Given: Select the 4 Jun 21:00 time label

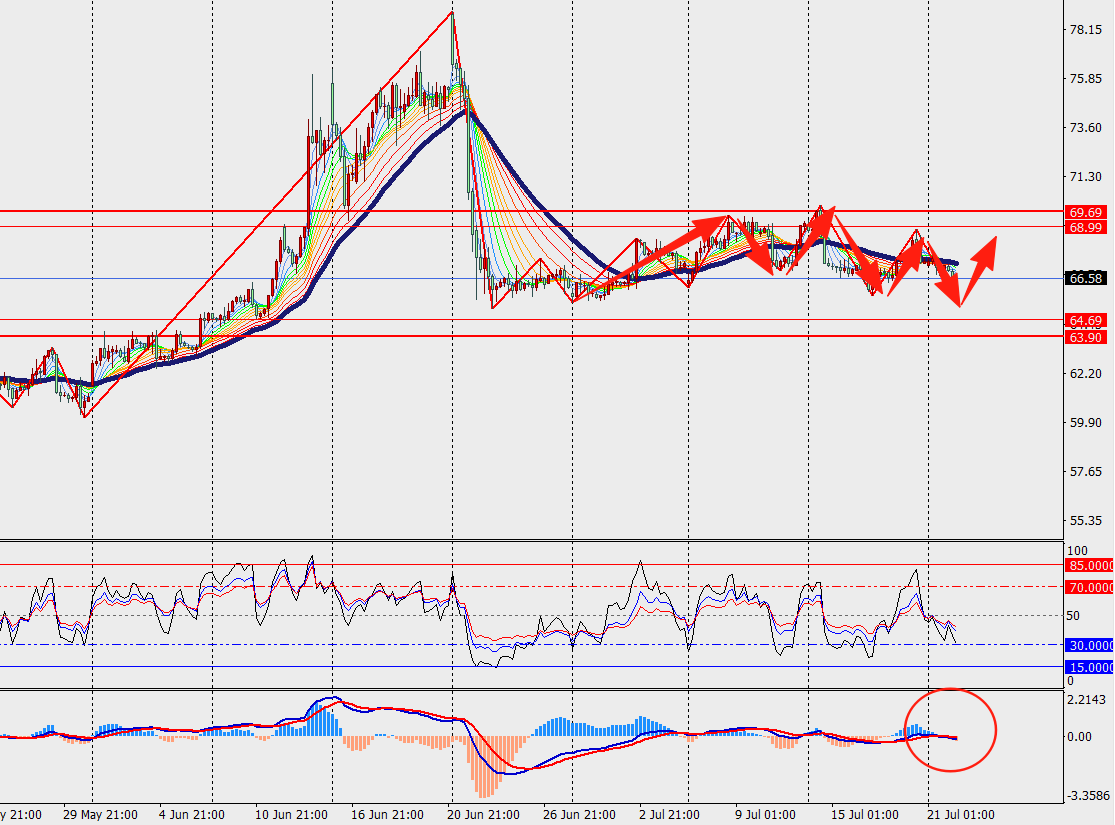Looking at the screenshot, I should coord(192,815).
